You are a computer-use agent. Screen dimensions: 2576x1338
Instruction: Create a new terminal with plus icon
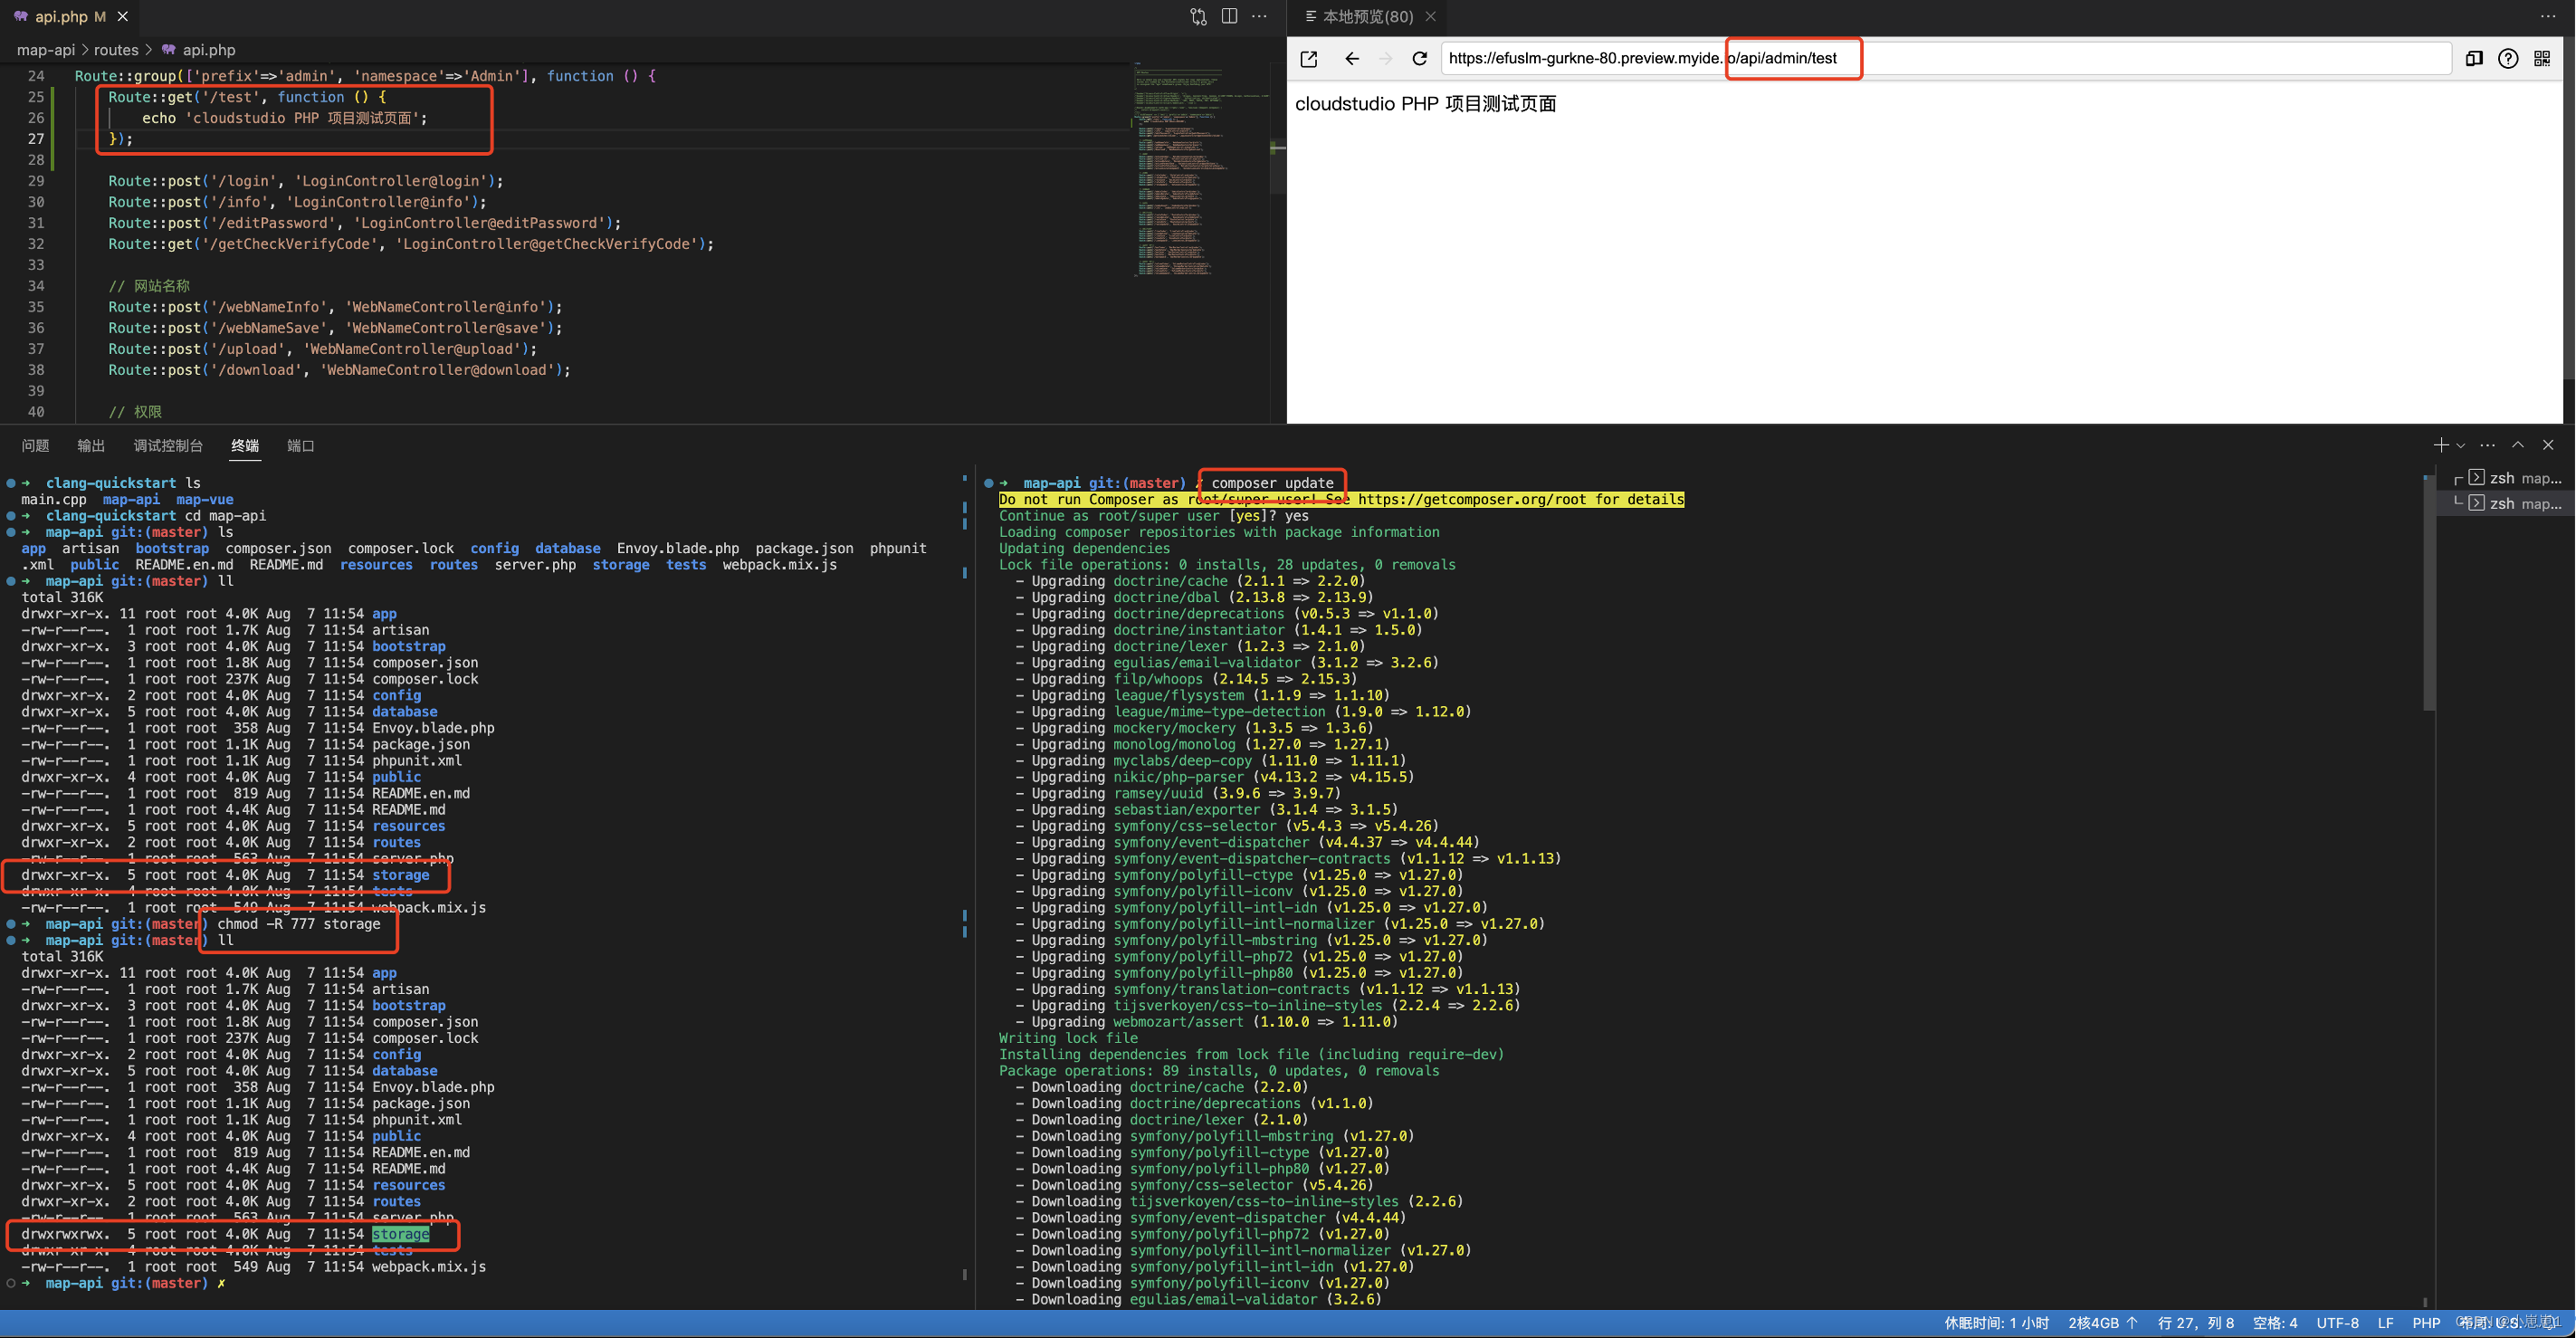pos(2441,445)
